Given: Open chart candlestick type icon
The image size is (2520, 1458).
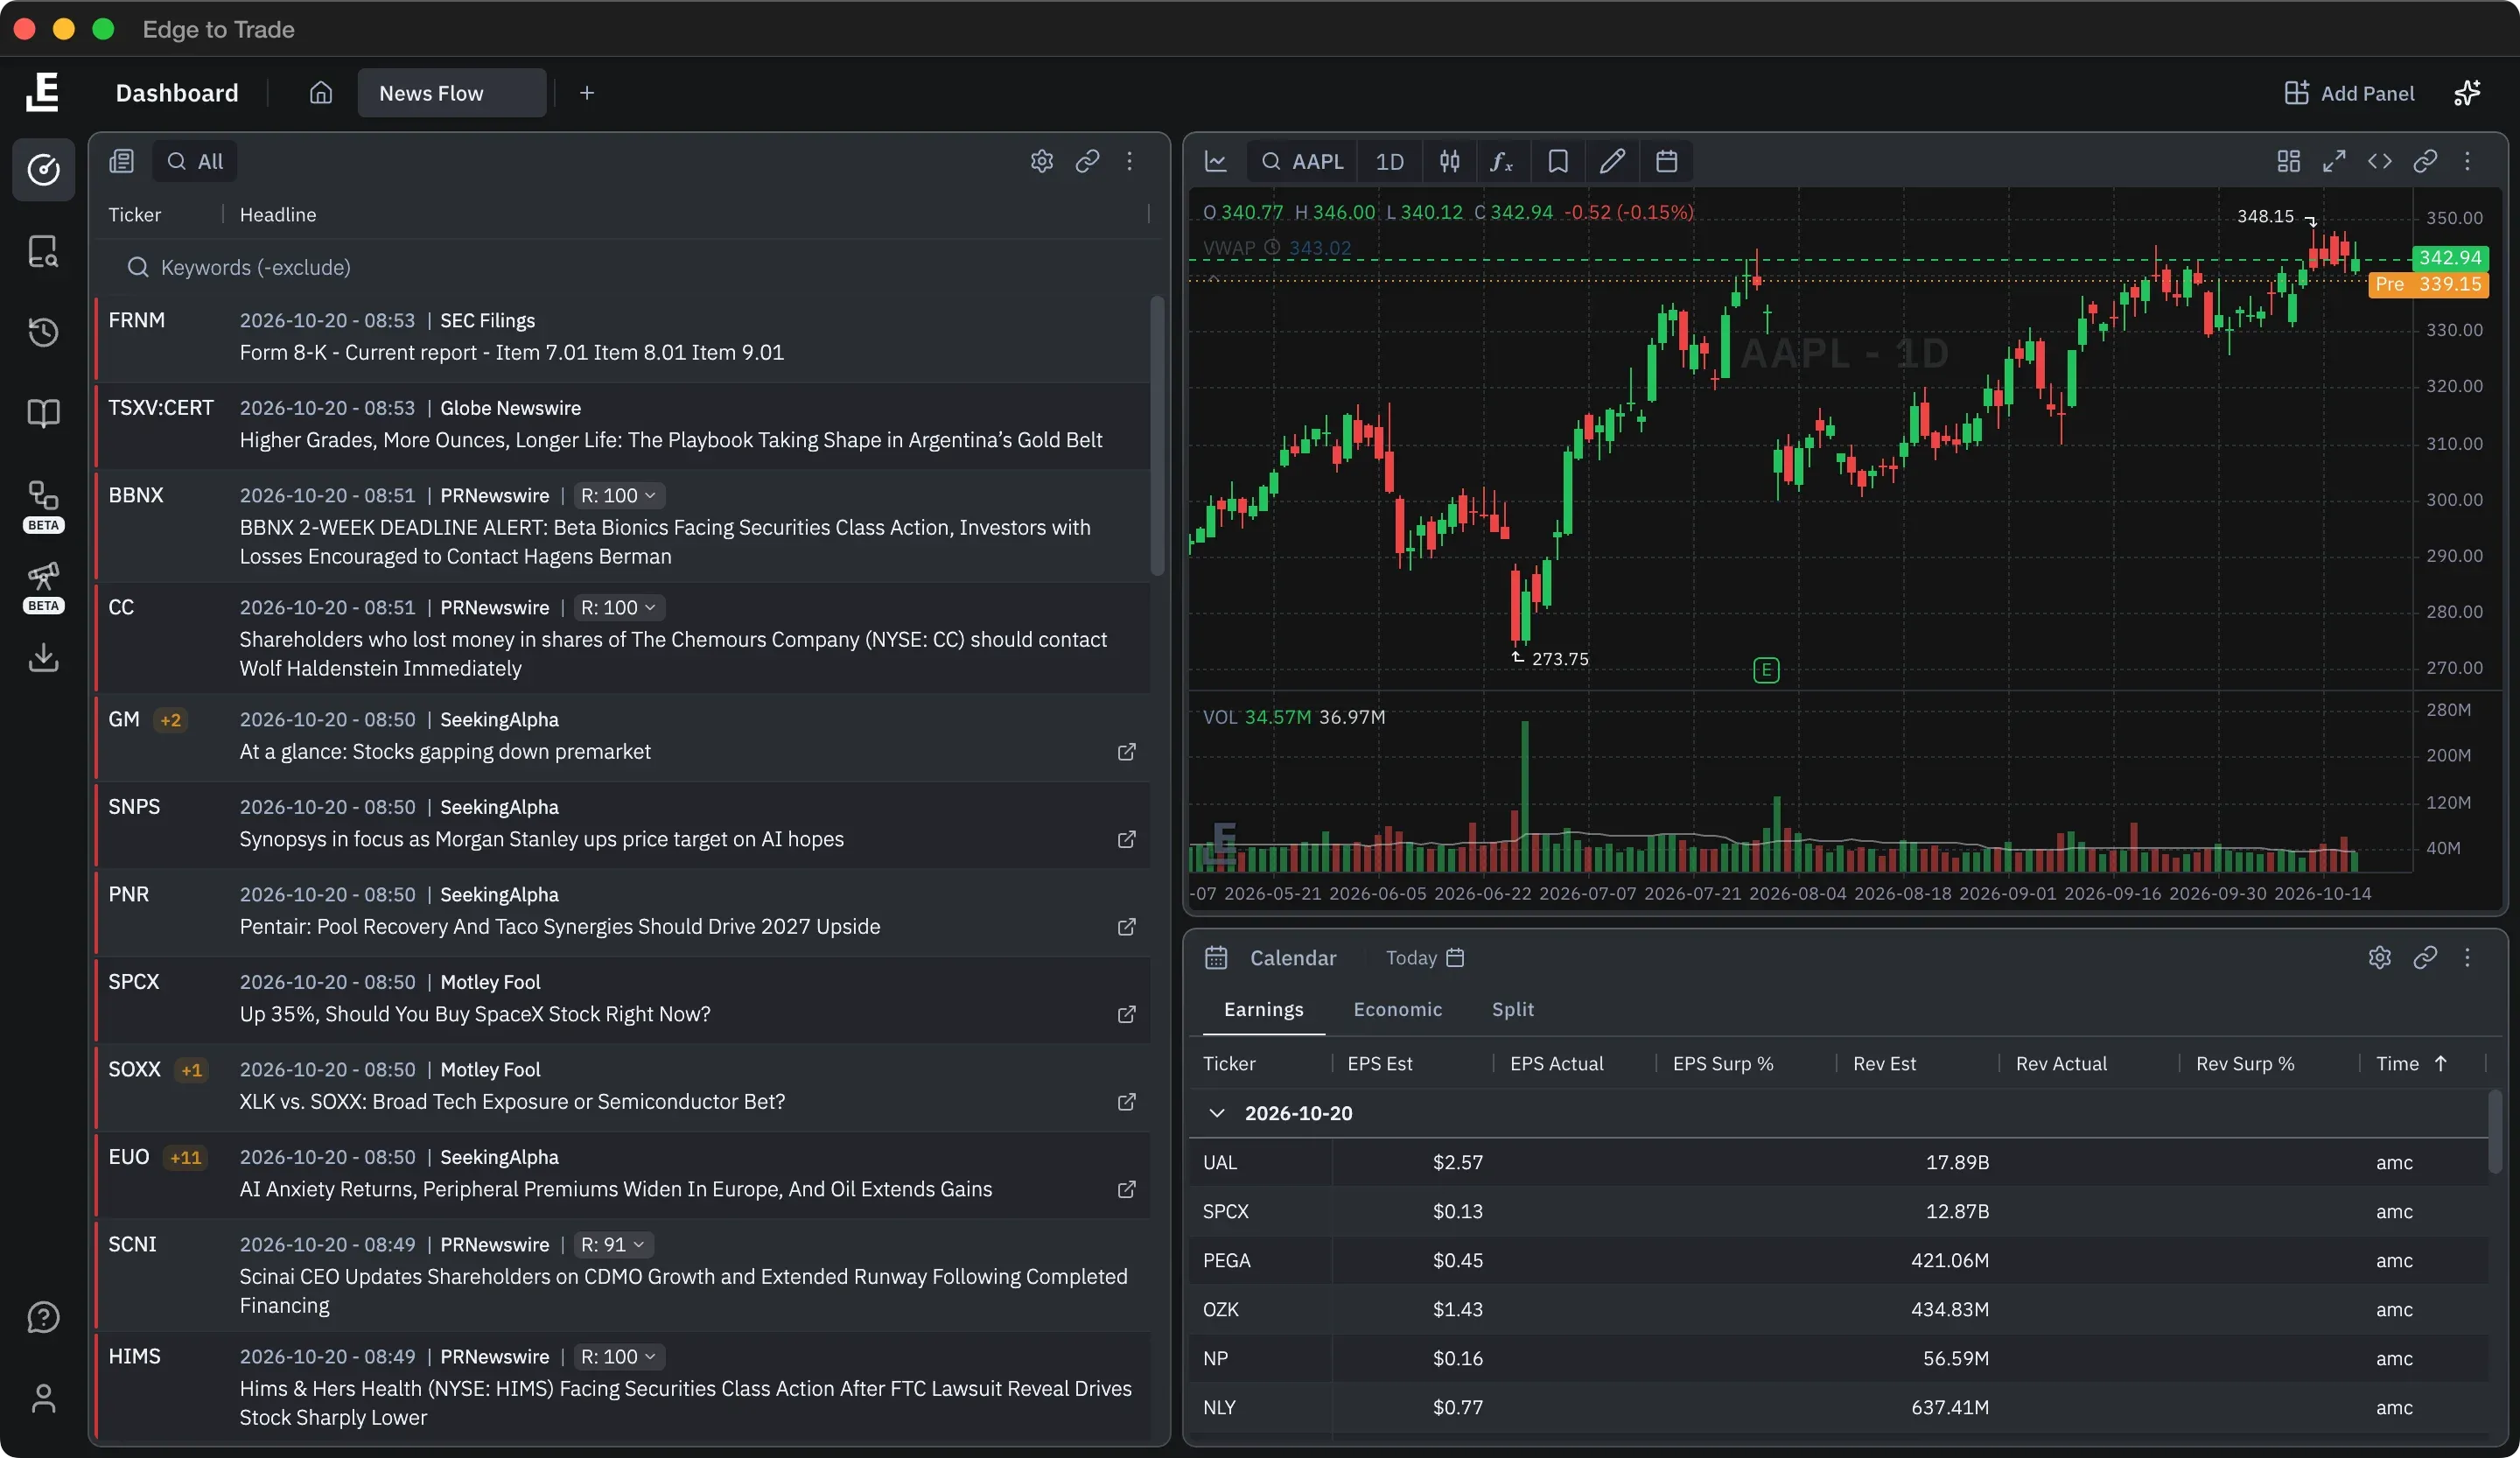Looking at the screenshot, I should point(1449,161).
